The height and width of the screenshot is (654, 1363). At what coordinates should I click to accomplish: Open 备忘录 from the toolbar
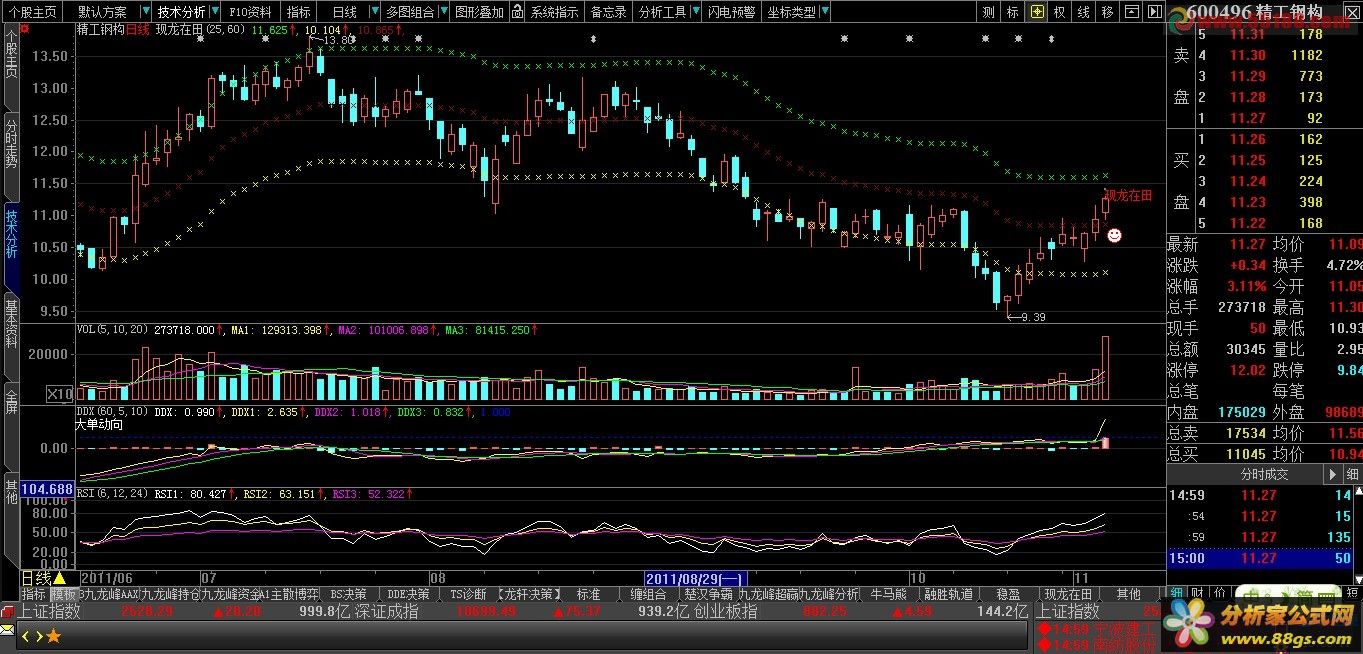pyautogui.click(x=608, y=12)
